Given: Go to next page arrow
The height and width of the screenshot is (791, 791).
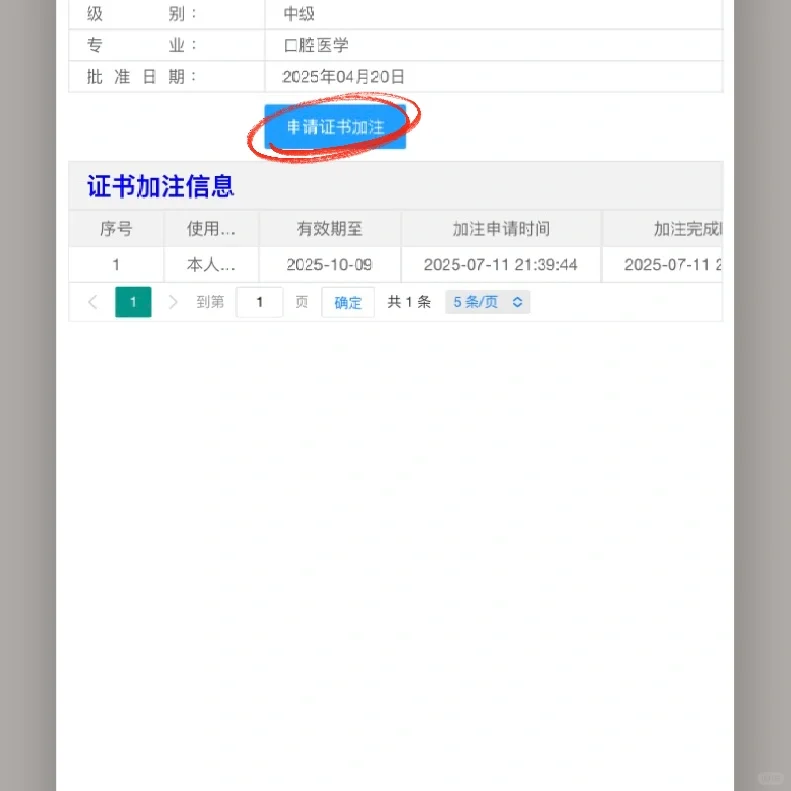Looking at the screenshot, I should (173, 302).
